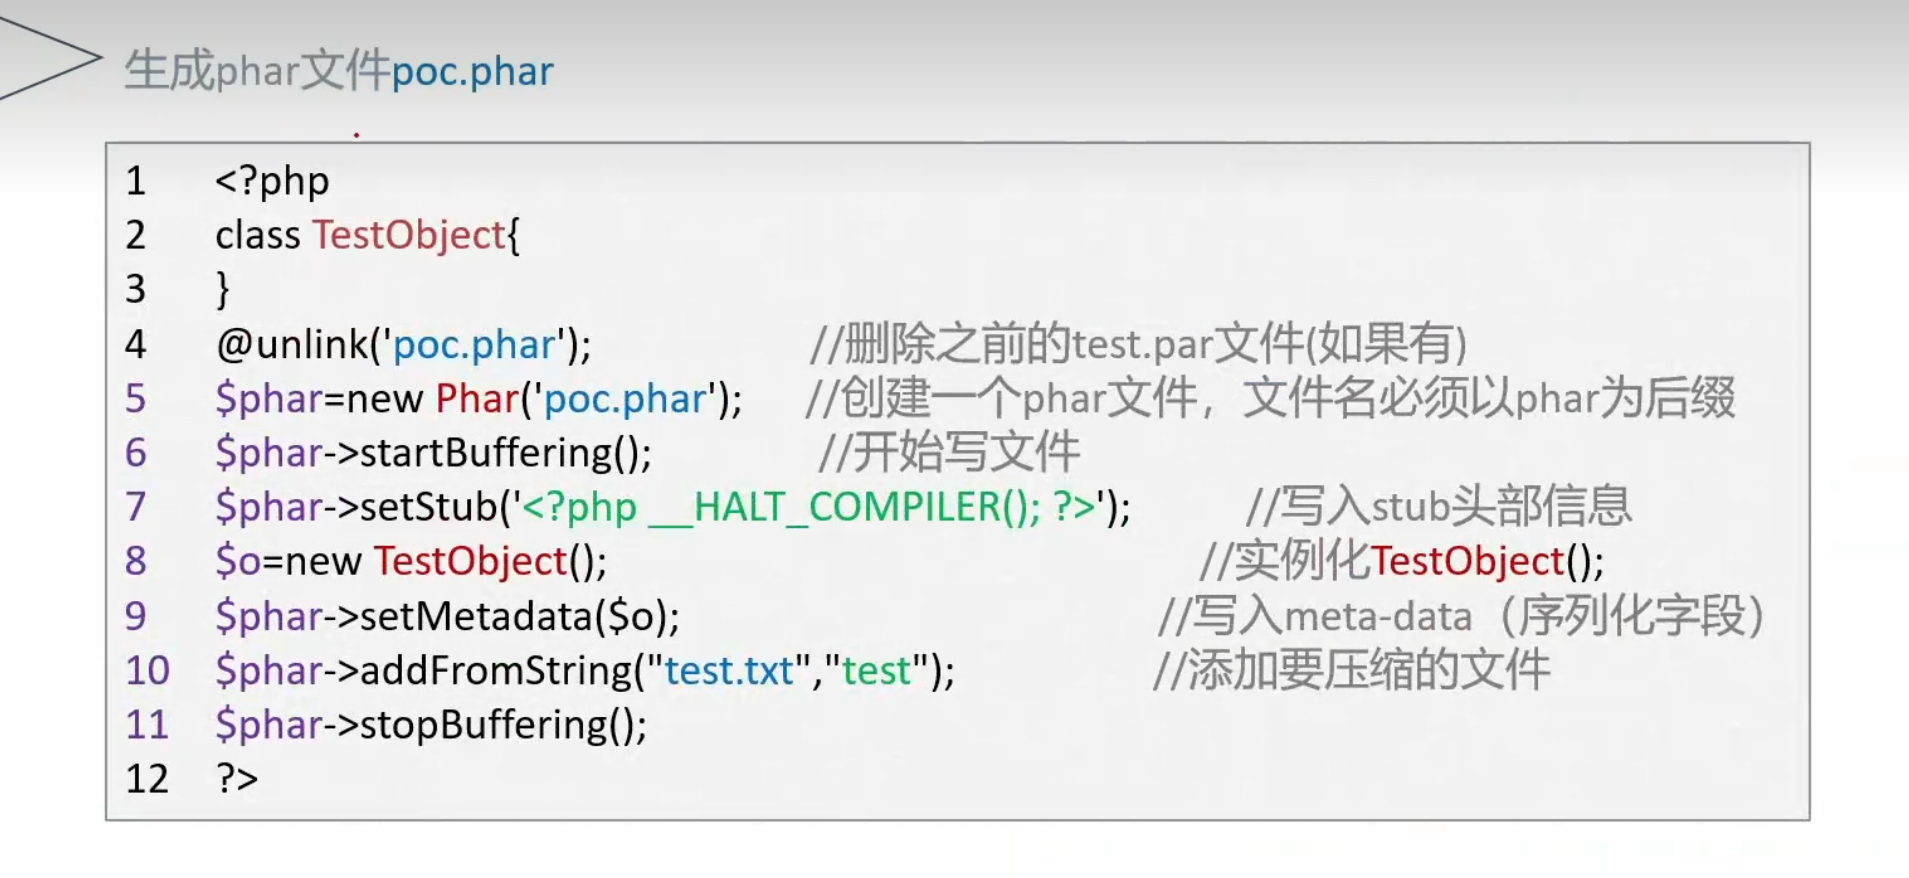
Task: Click the $o variable assignment on line 8
Action: tap(240, 561)
